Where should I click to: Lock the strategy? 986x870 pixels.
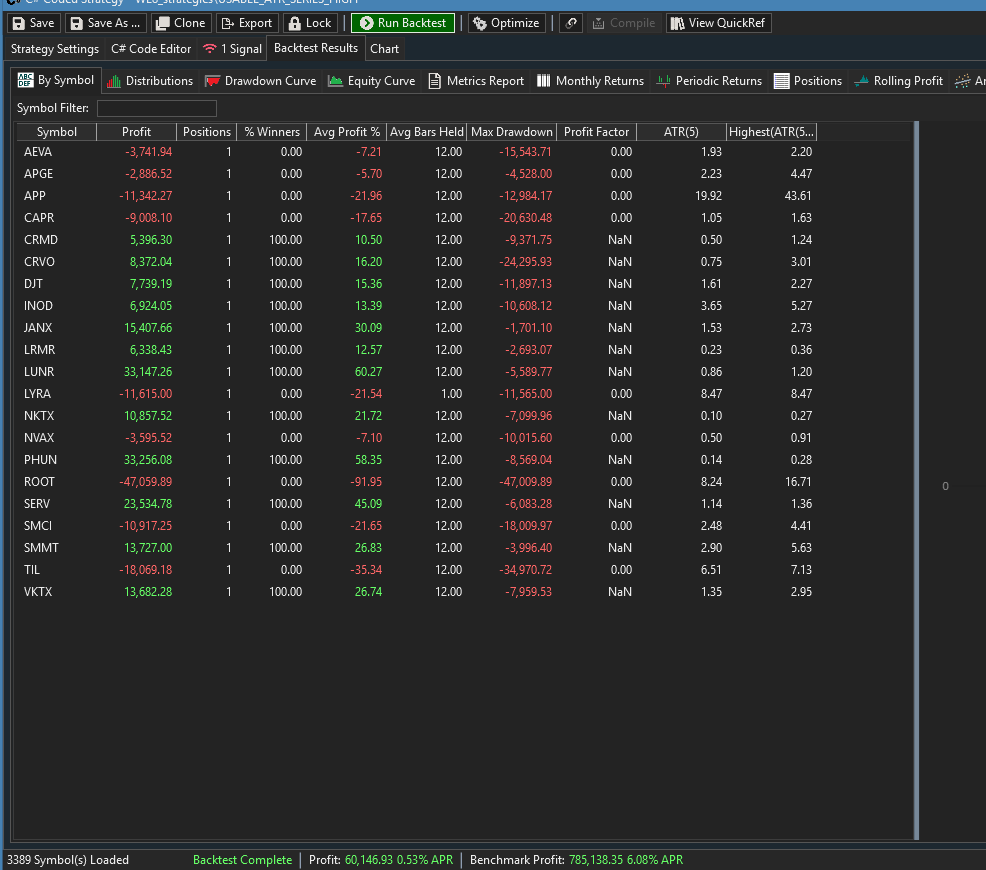tap(309, 23)
